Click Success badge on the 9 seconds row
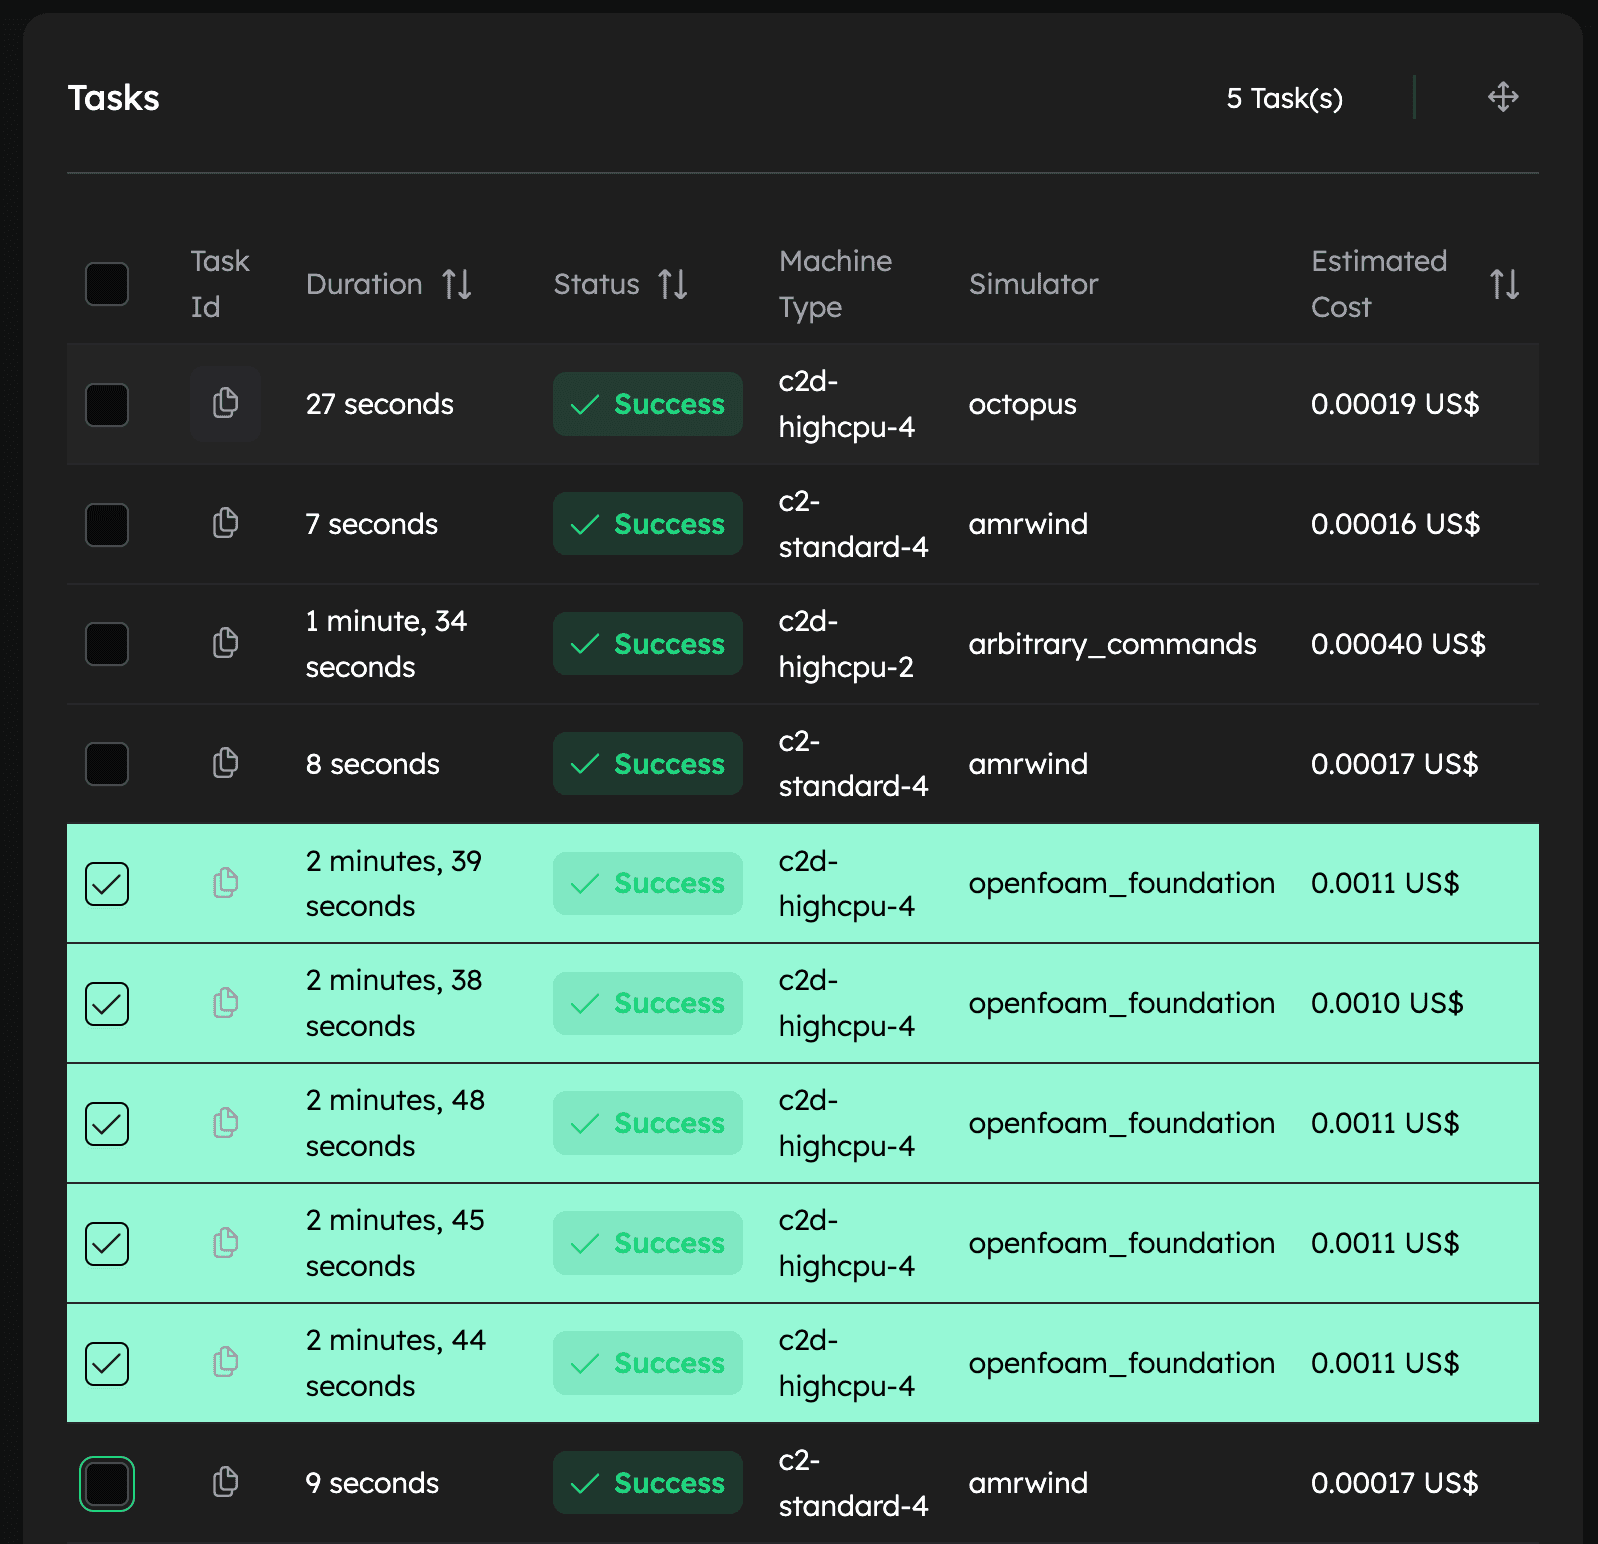 pos(648,1483)
